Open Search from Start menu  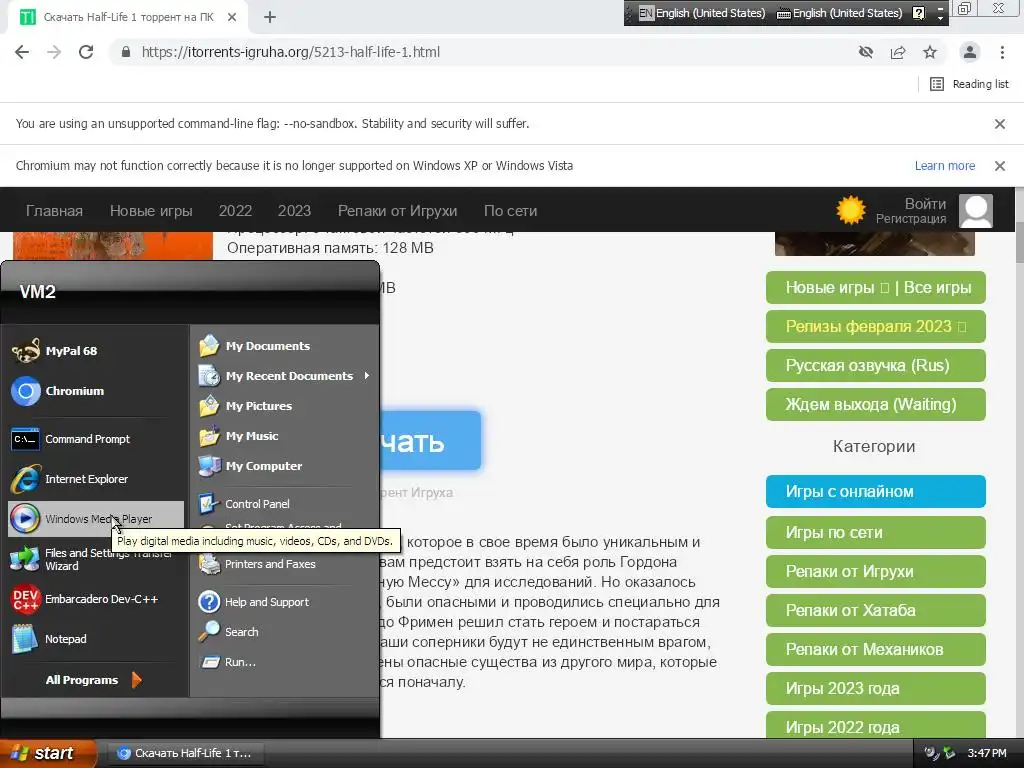(x=284, y=632)
